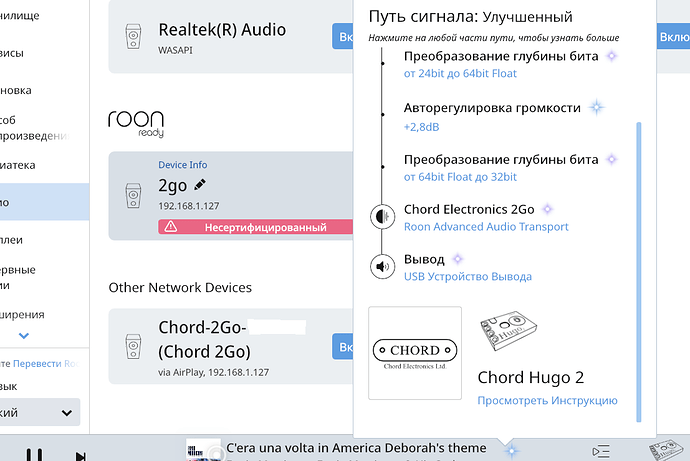
Task: Click the 192.168.1.127 address under 2go
Action: 189,206
